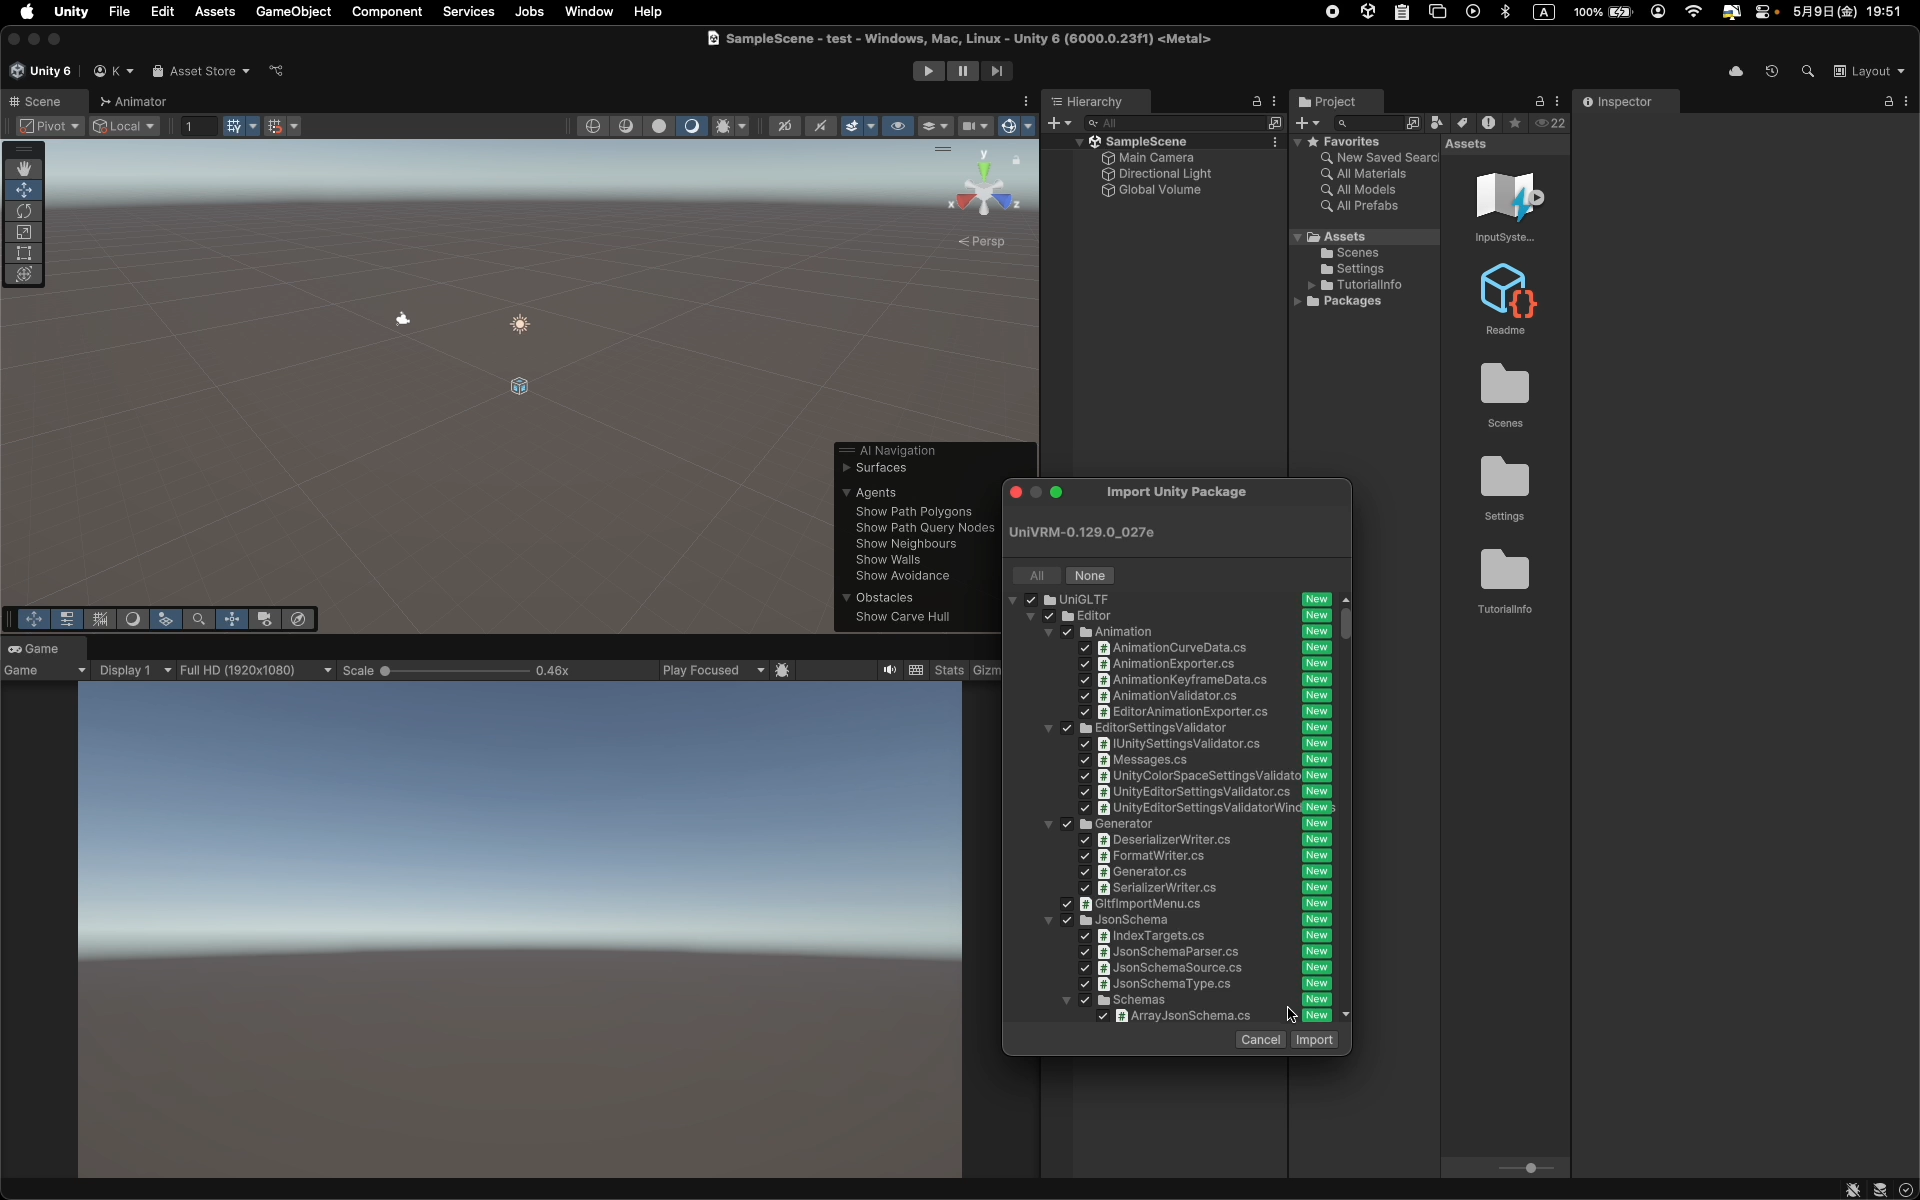The image size is (1920, 1200).
Task: Lock the Hierarchy panel
Action: click(1257, 102)
